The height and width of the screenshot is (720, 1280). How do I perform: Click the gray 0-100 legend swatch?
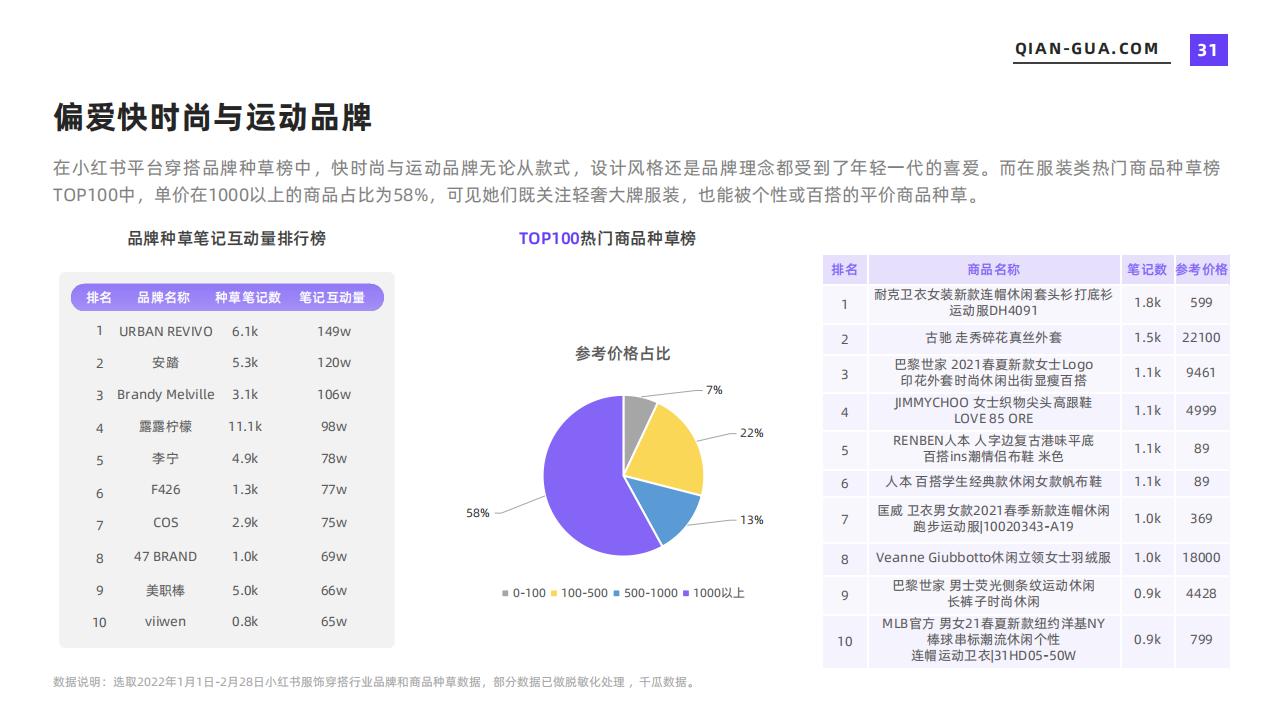click(505, 593)
